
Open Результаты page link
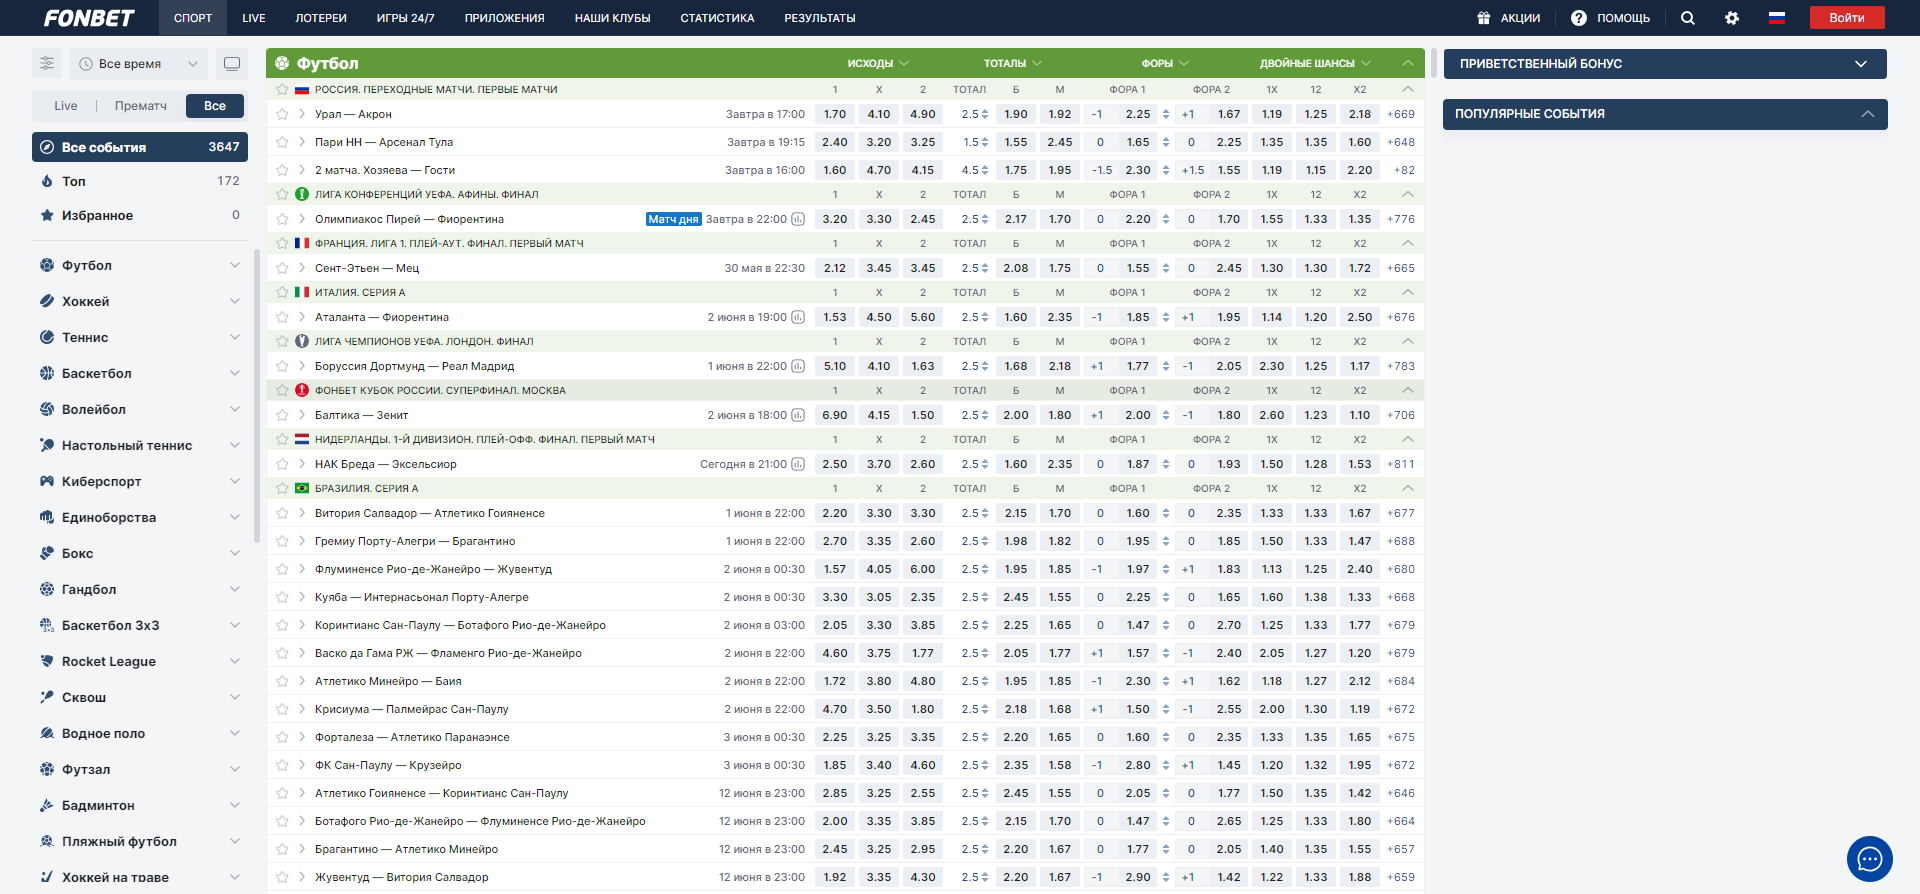coord(820,18)
